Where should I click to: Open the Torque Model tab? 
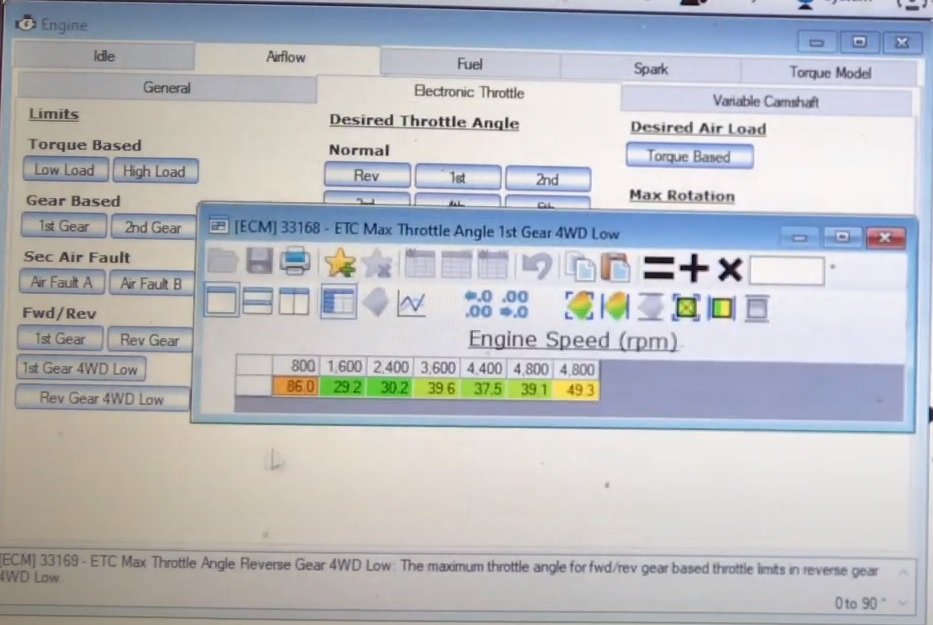829,73
